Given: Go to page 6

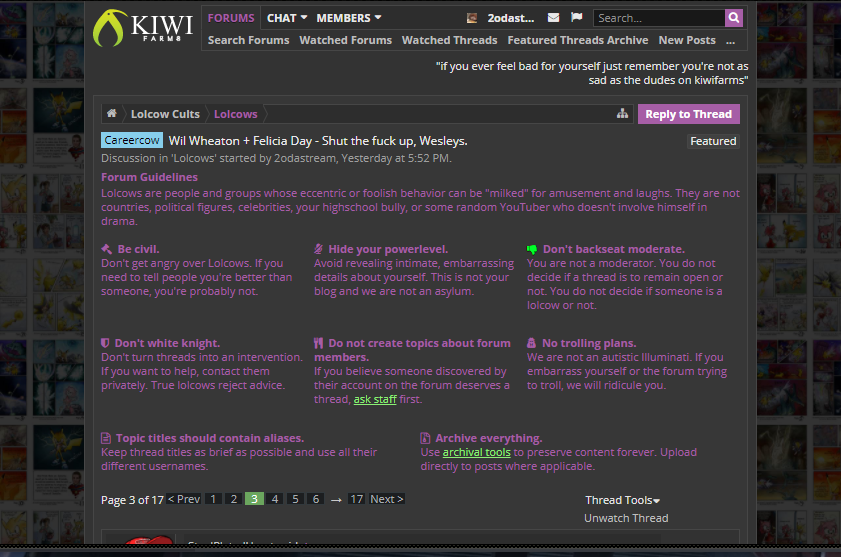Looking at the screenshot, I should point(316,499).
